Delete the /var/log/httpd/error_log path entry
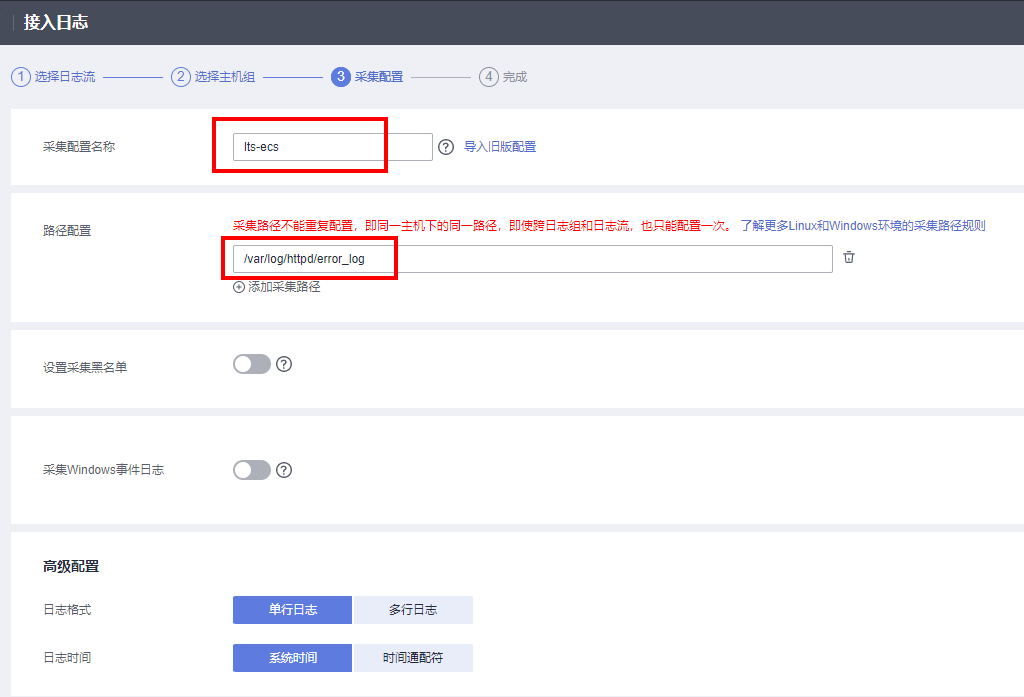The height and width of the screenshot is (697, 1024). pyautogui.click(x=849, y=258)
